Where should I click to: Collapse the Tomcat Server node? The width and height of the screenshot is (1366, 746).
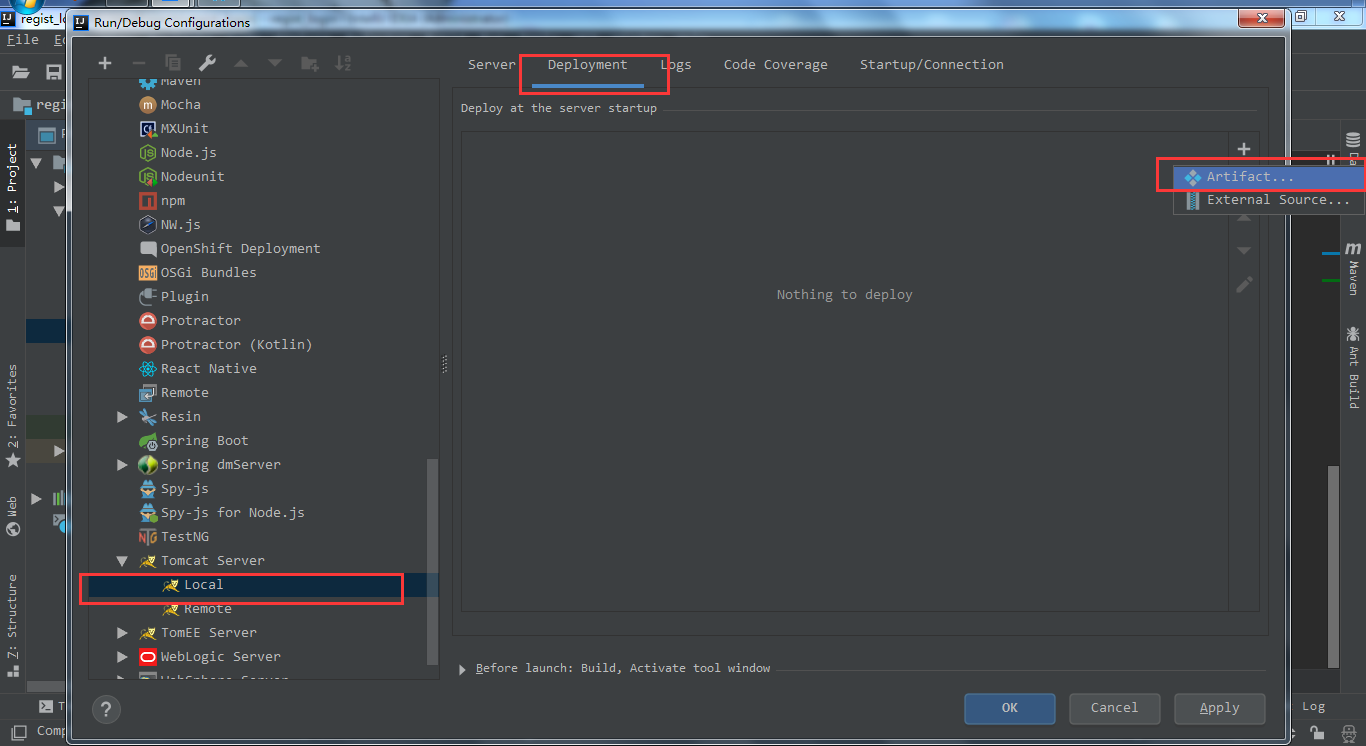tap(122, 561)
